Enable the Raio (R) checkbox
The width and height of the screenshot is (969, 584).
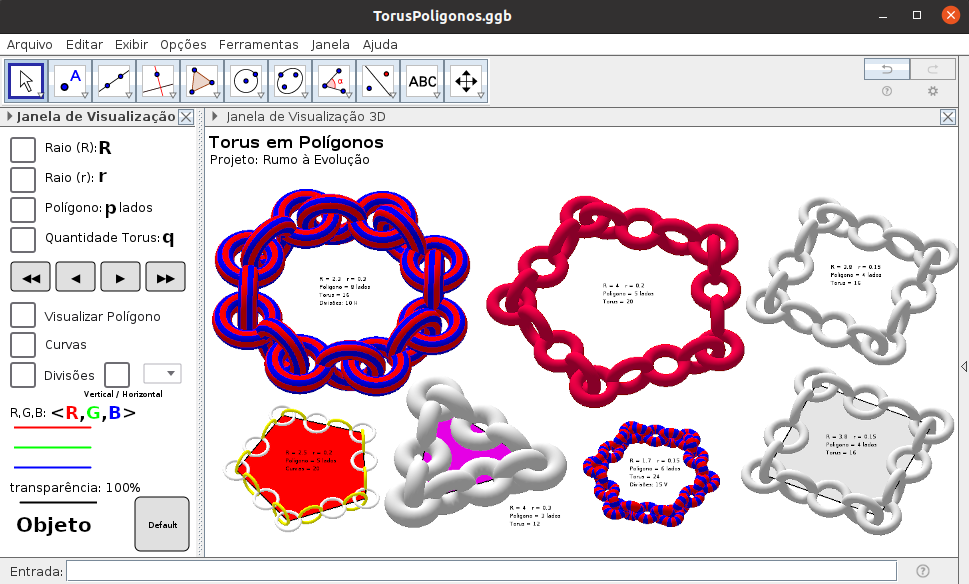coord(23,149)
